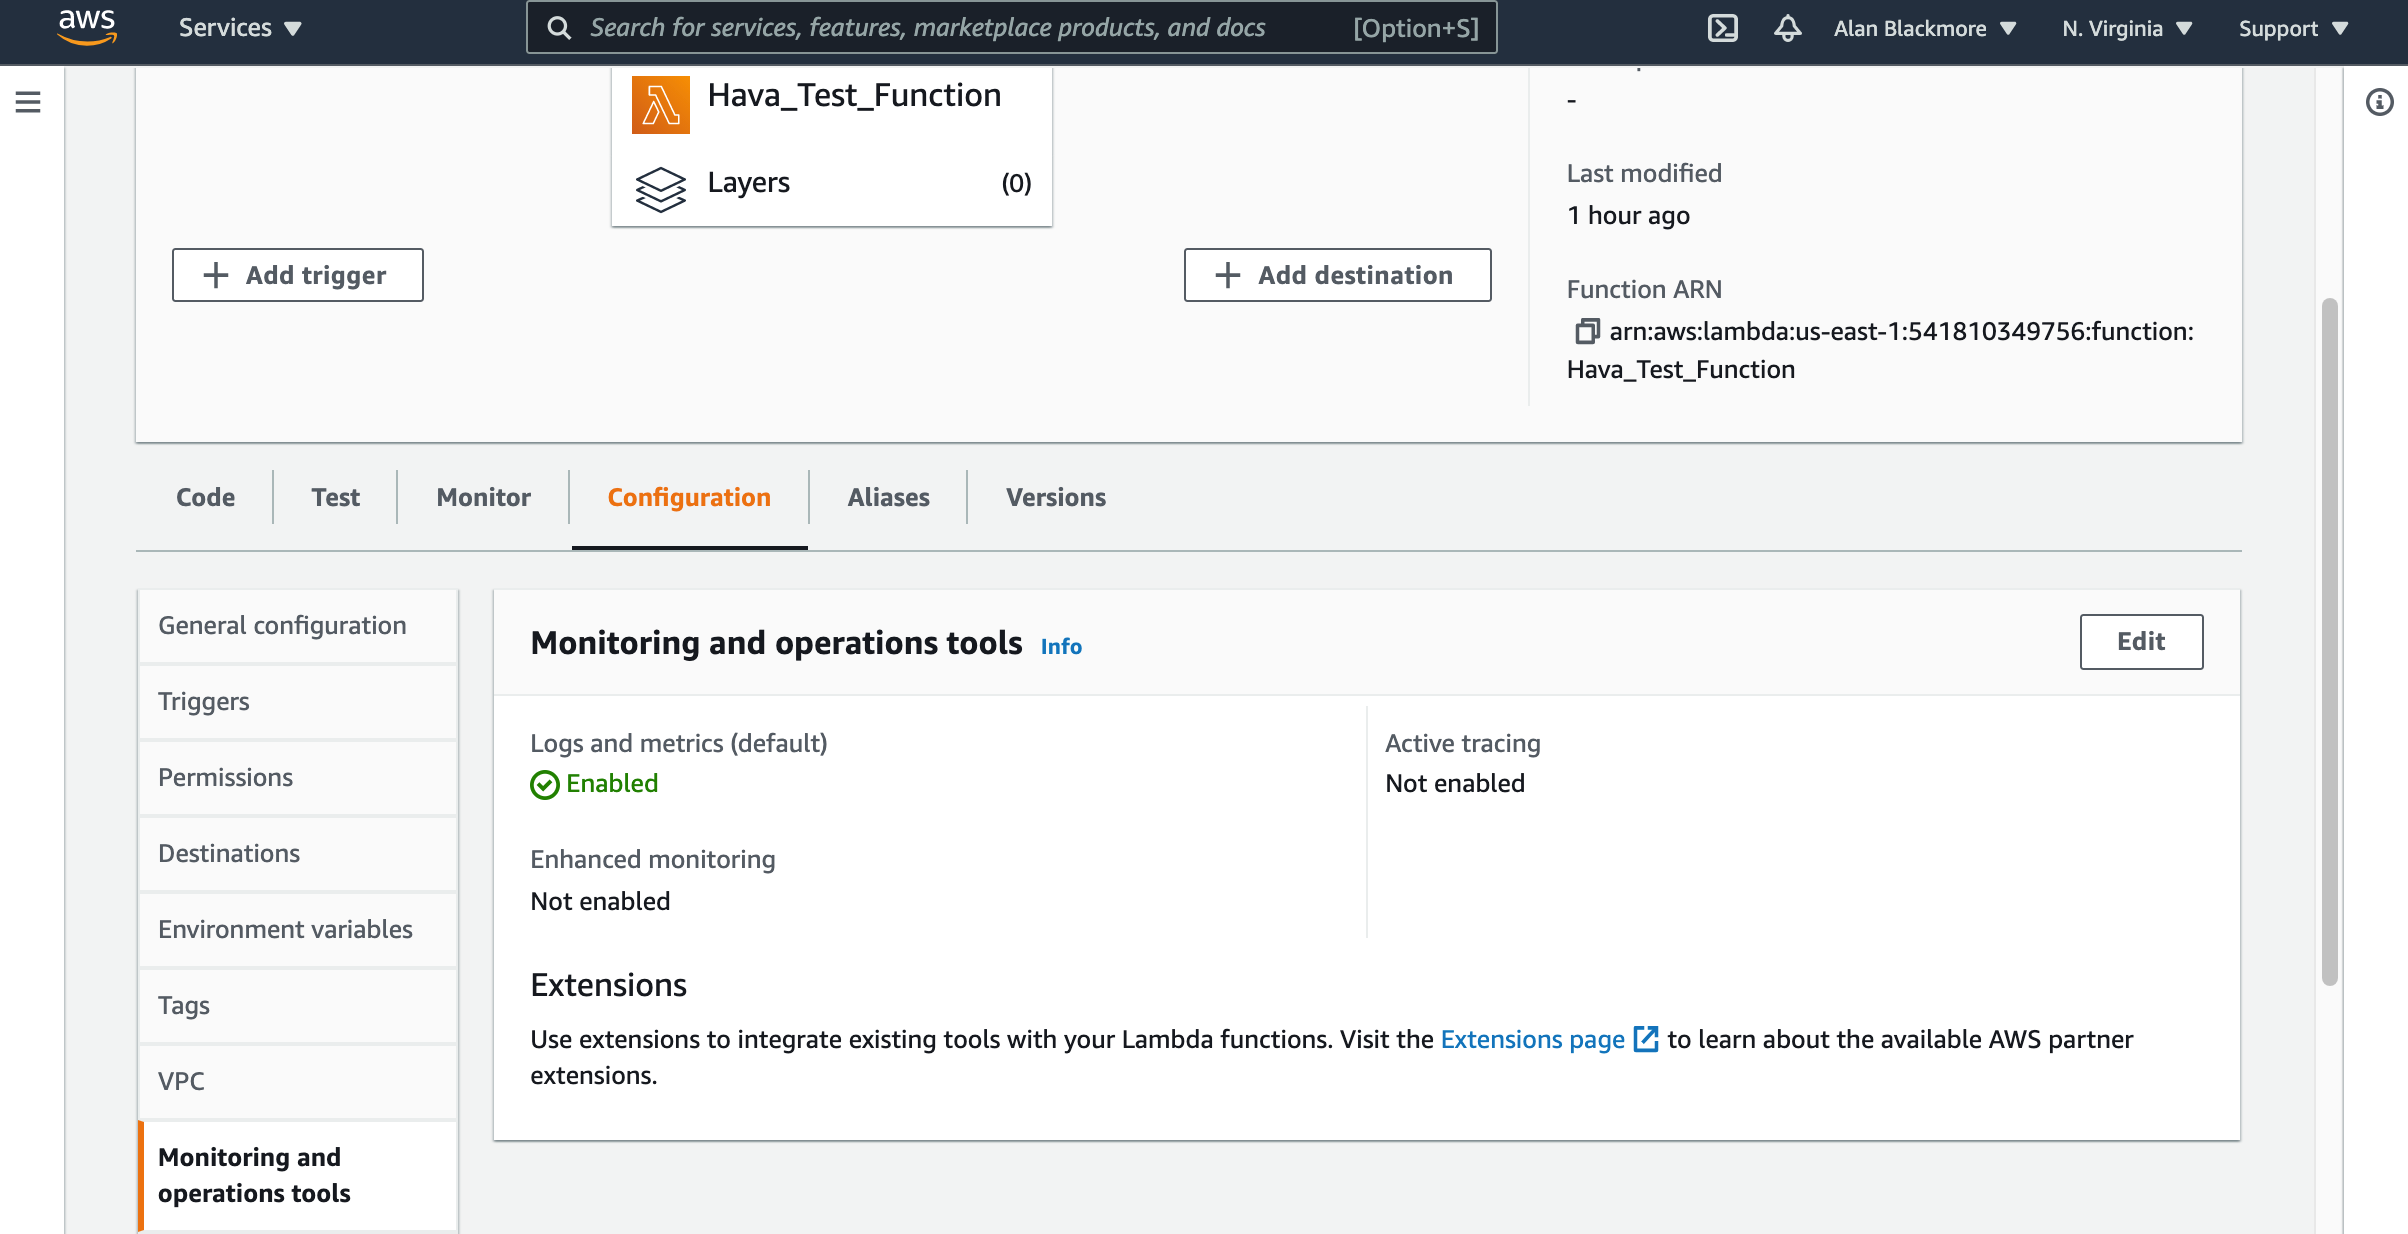Open the navigation hamburger menu
The height and width of the screenshot is (1234, 2408).
[28, 102]
